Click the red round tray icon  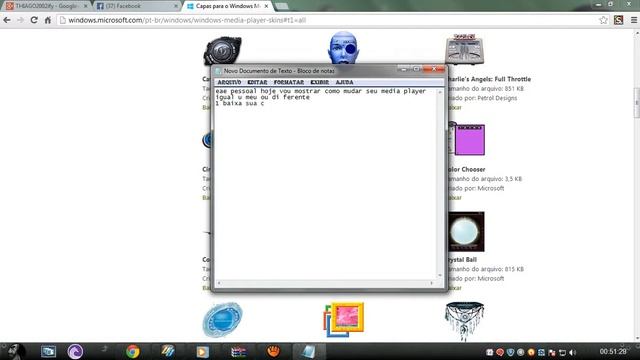[500, 352]
